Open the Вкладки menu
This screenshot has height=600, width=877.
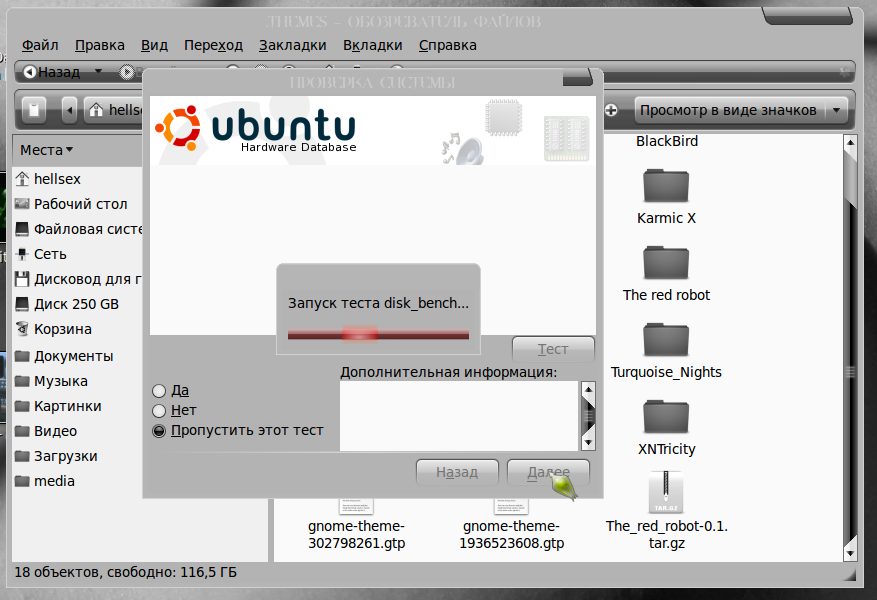coord(373,45)
